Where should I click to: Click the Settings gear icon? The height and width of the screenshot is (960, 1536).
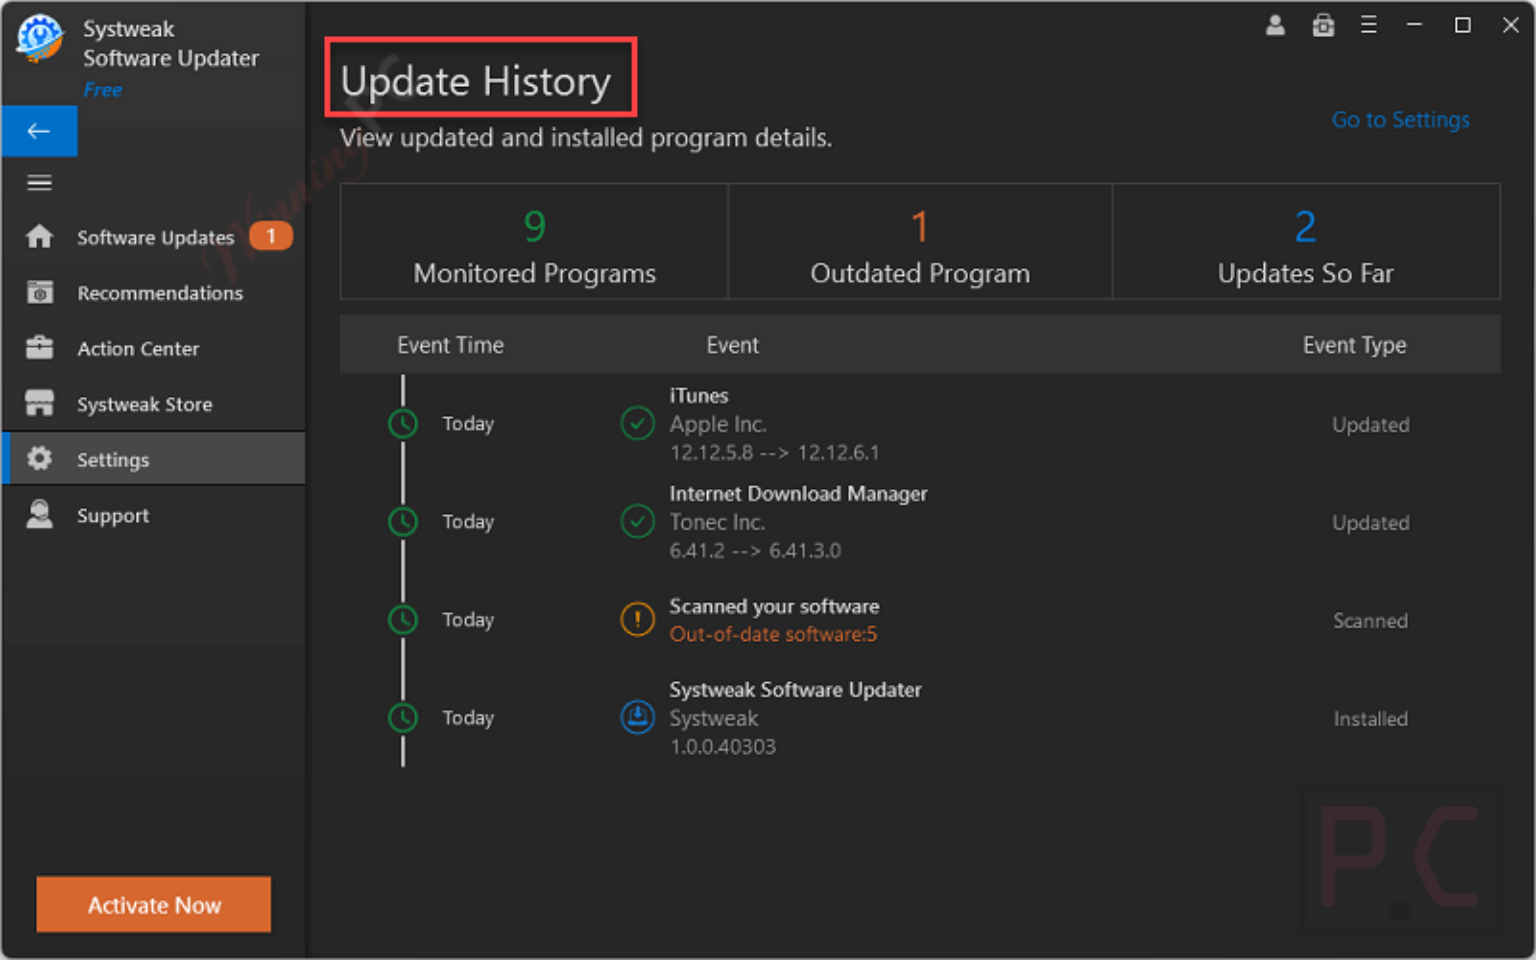[39, 458]
